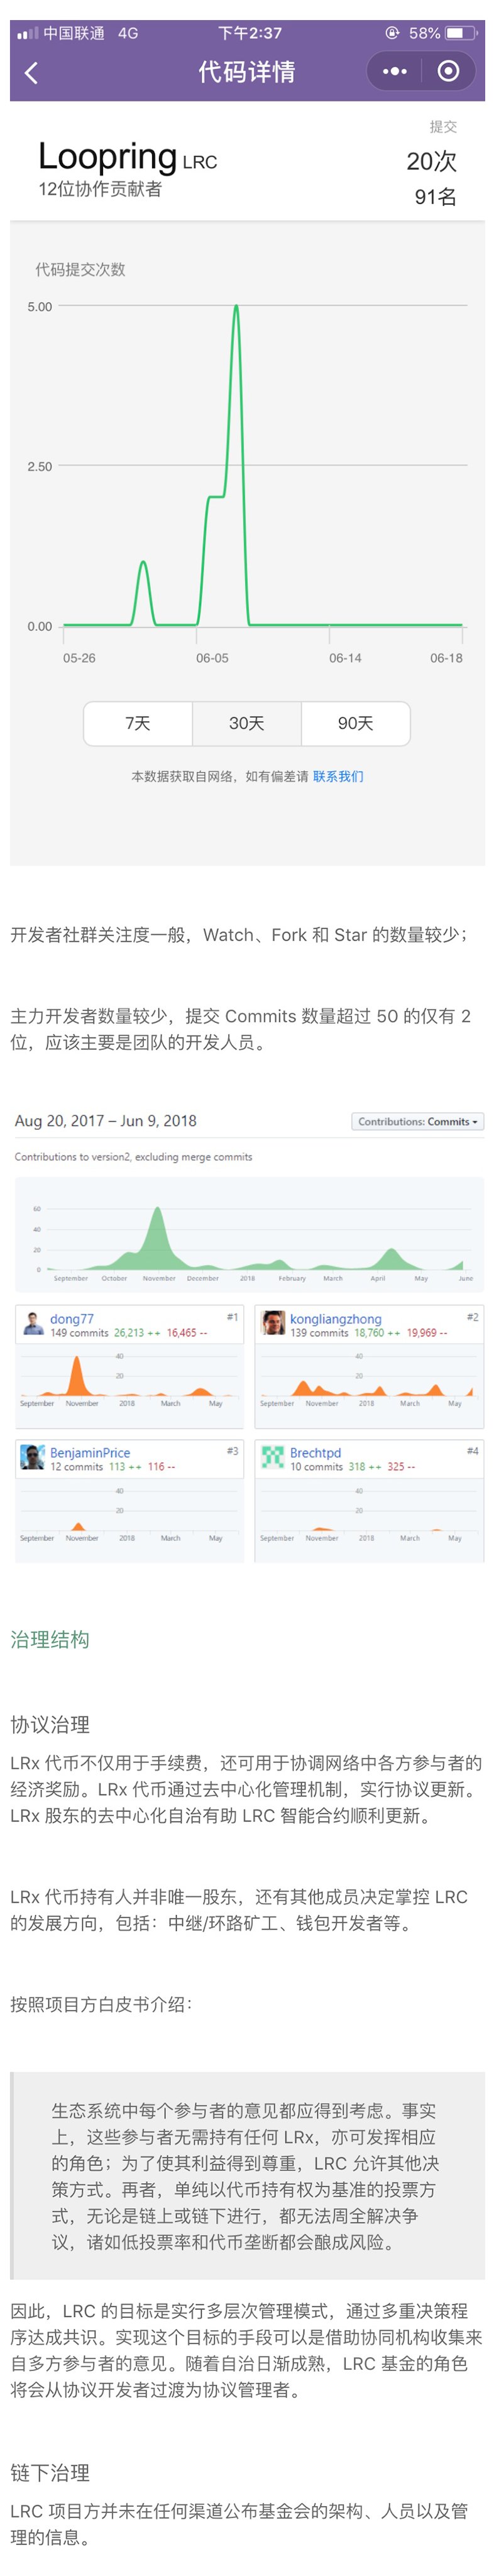Select the 30天 range tab
The width and height of the screenshot is (494, 2576).
coord(247,723)
